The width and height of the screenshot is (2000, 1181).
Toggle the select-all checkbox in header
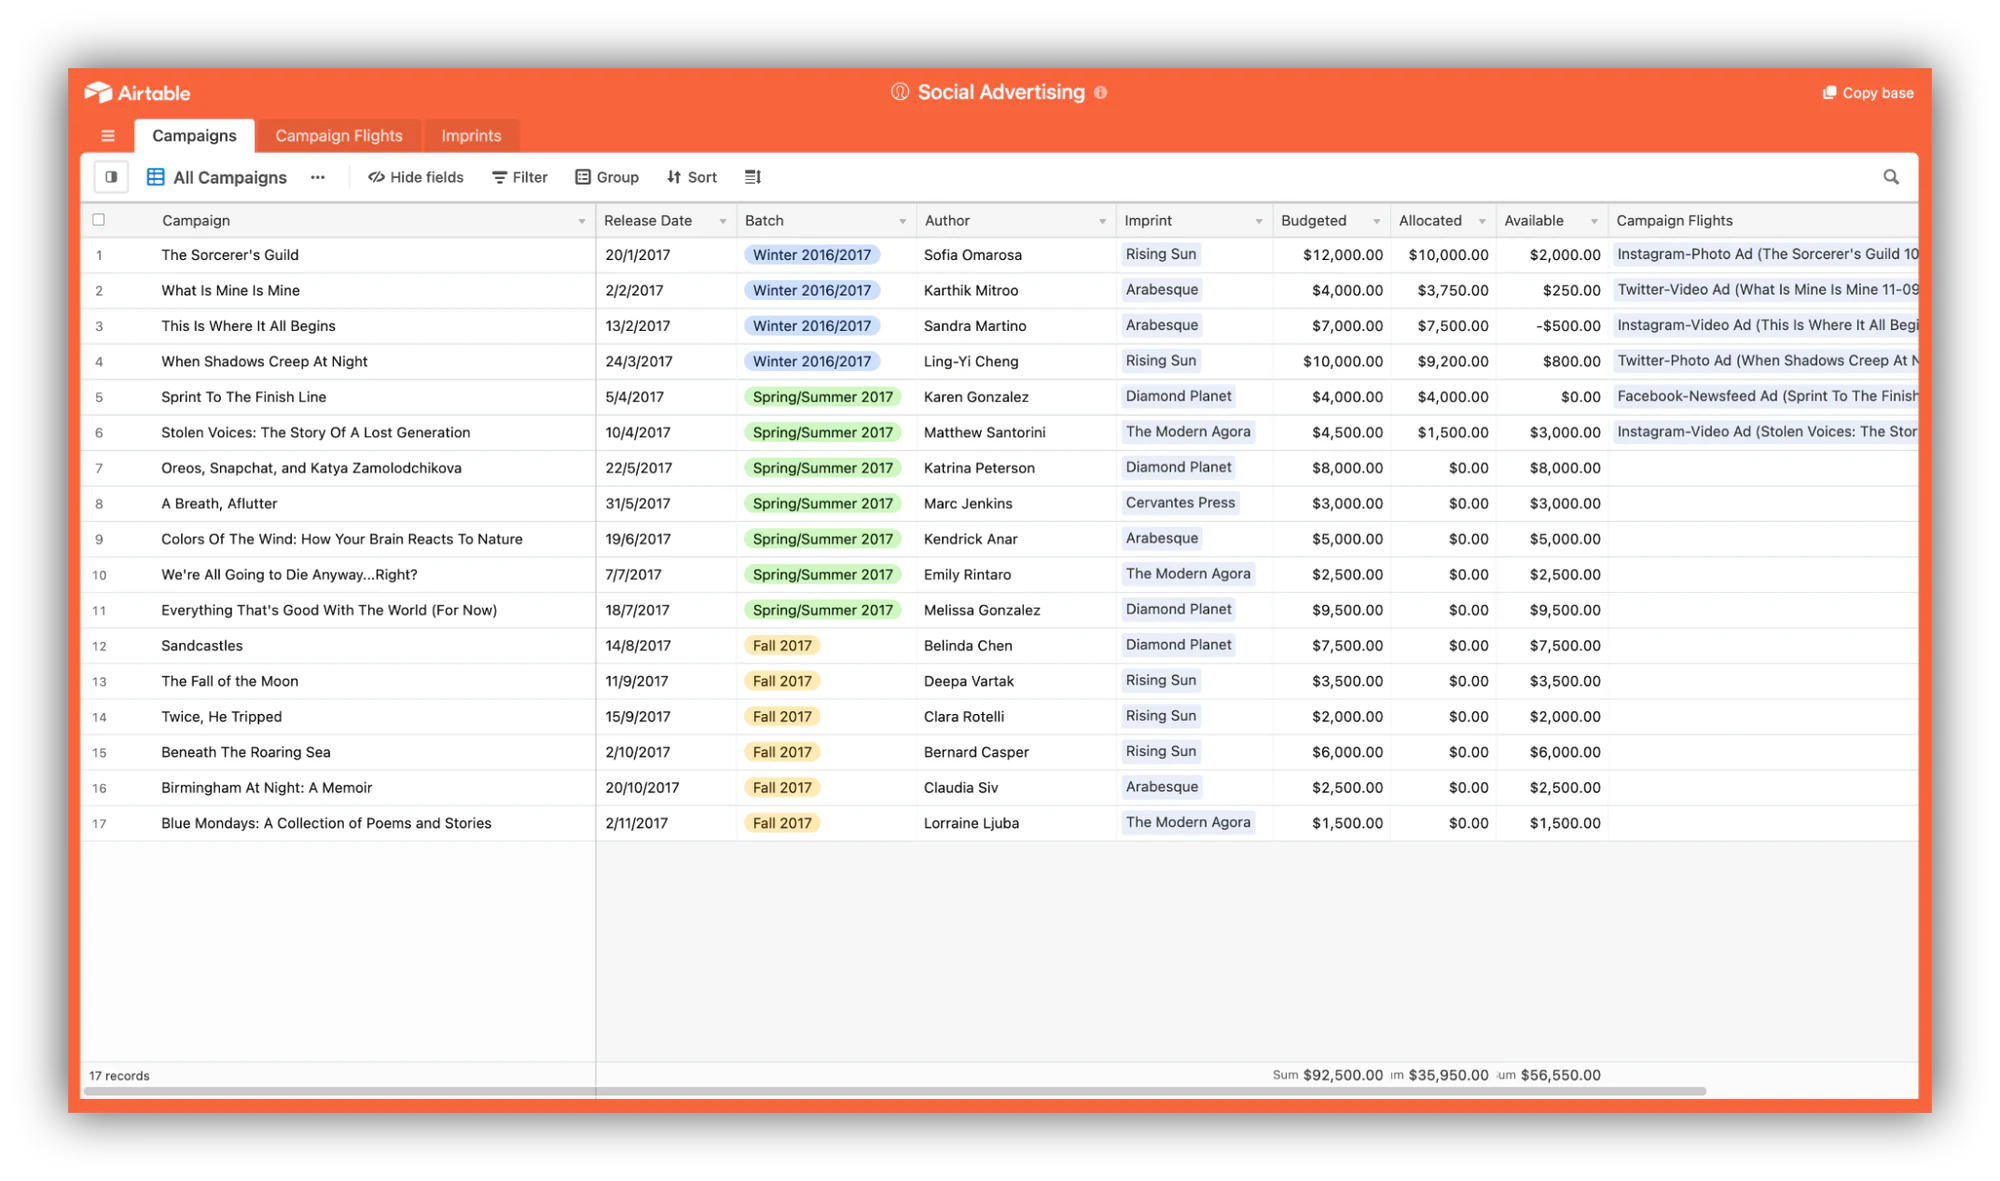(x=99, y=220)
